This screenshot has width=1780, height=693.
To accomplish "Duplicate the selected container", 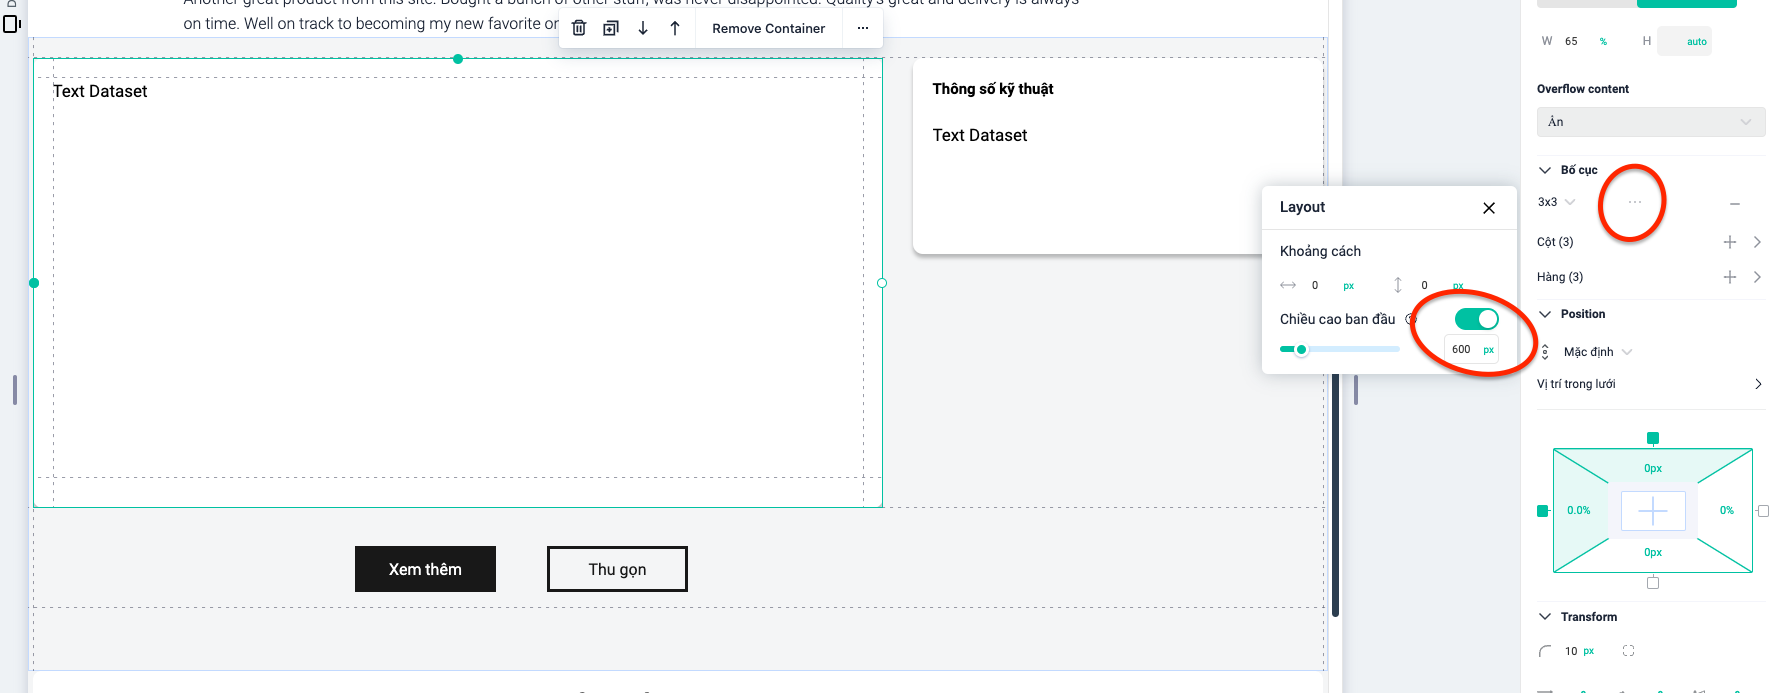I will coord(611,28).
